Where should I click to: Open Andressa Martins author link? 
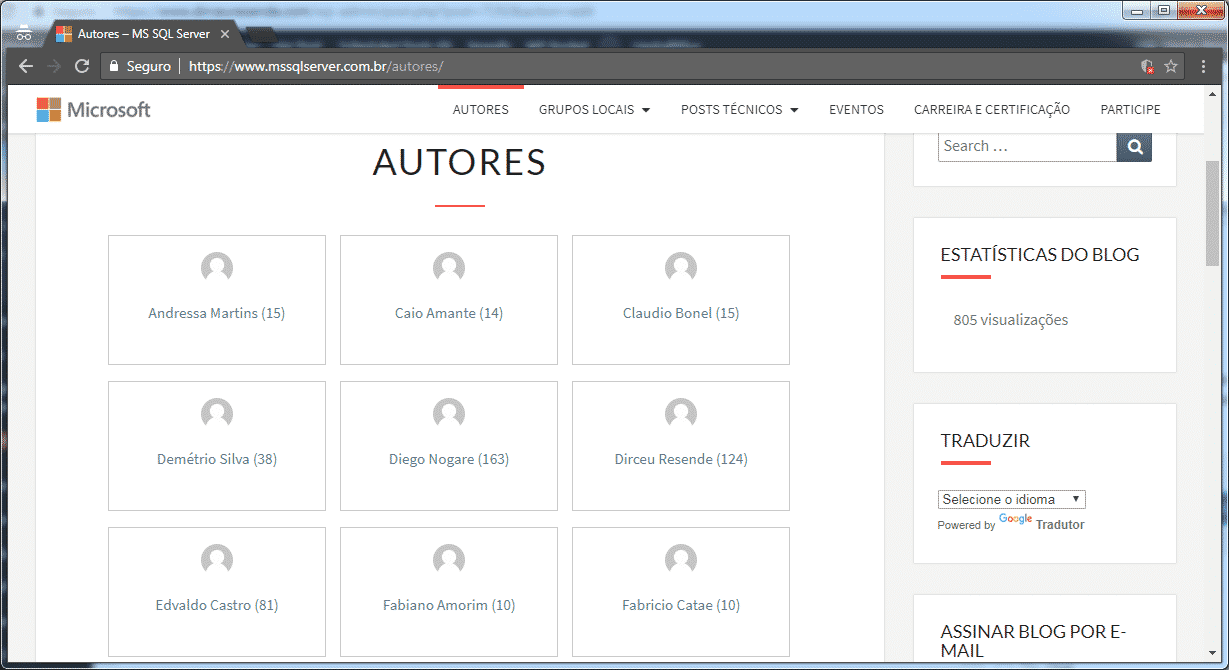click(216, 313)
